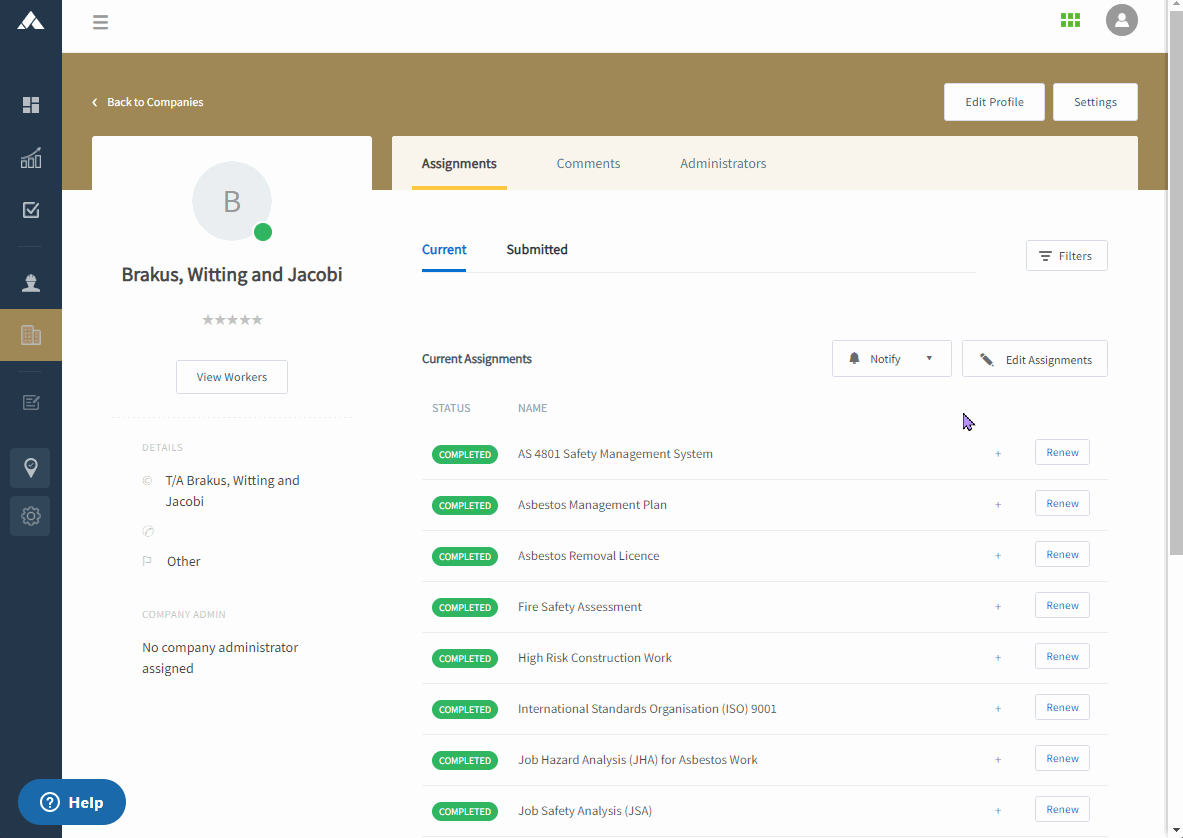Open the user profile avatar menu
Viewport: 1183px width, 838px height.
[1121, 20]
